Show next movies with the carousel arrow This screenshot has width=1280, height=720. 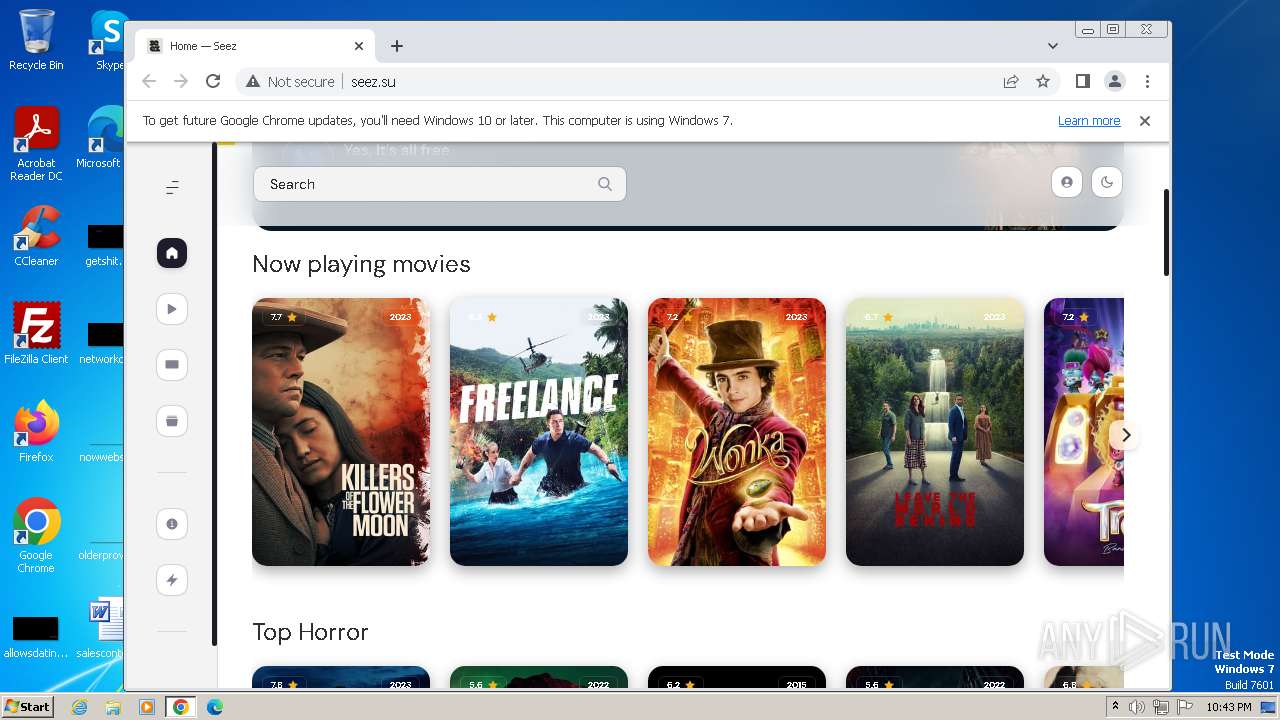click(x=1126, y=435)
